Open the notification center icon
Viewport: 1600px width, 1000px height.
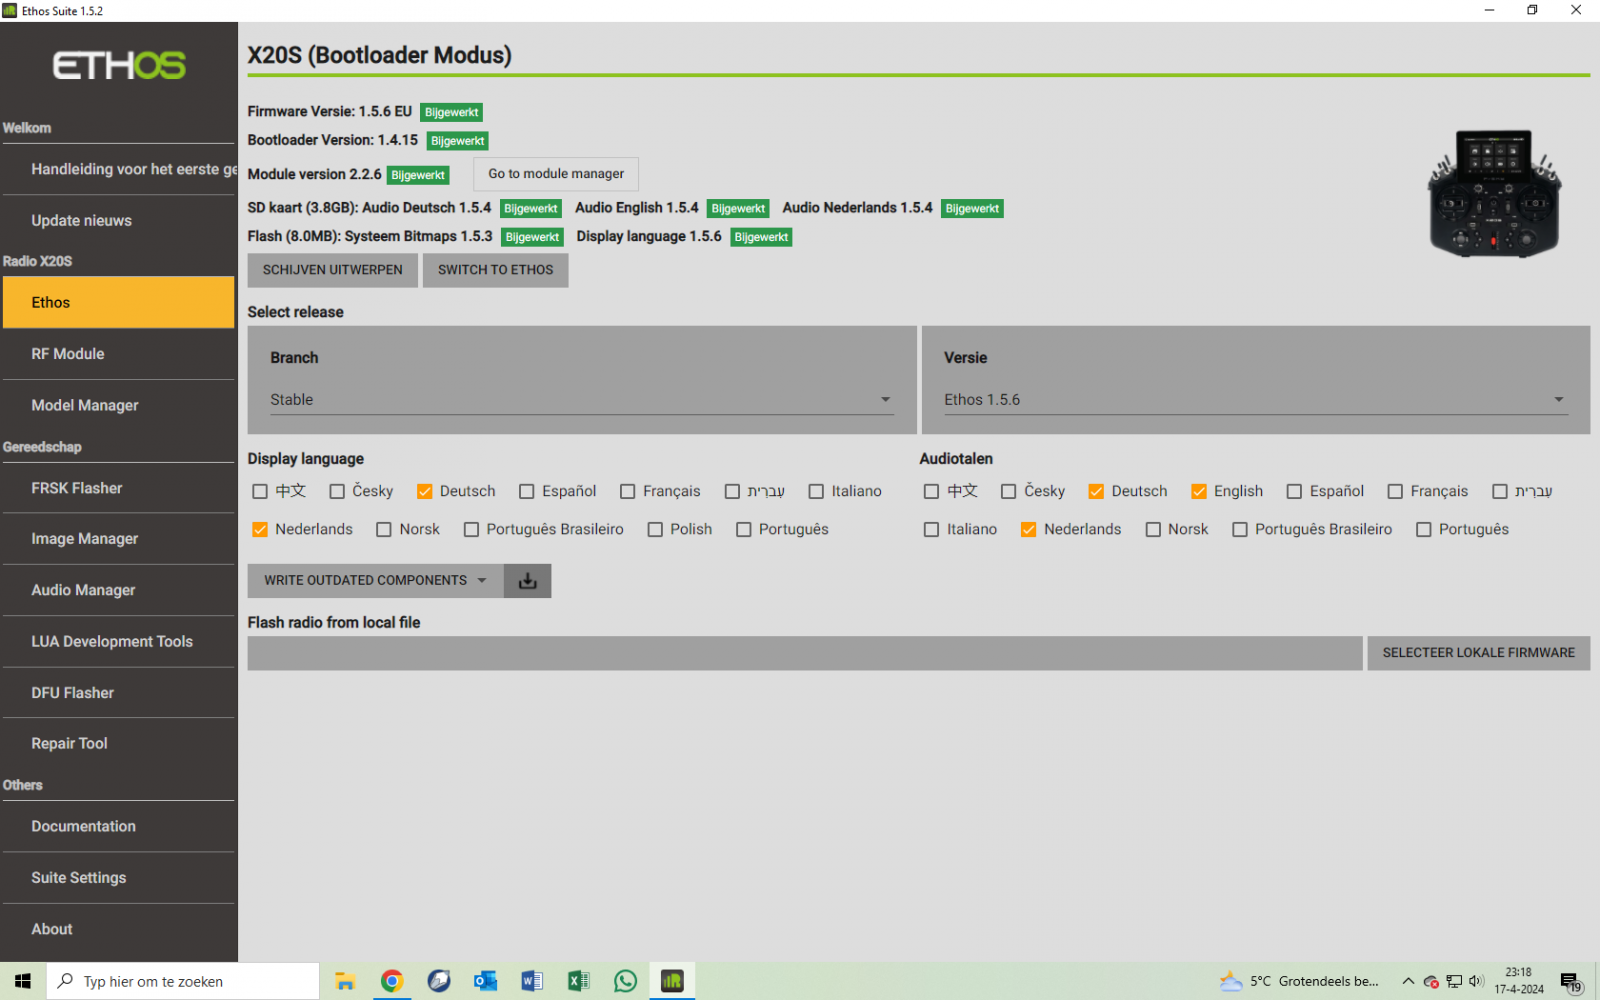1571,982
